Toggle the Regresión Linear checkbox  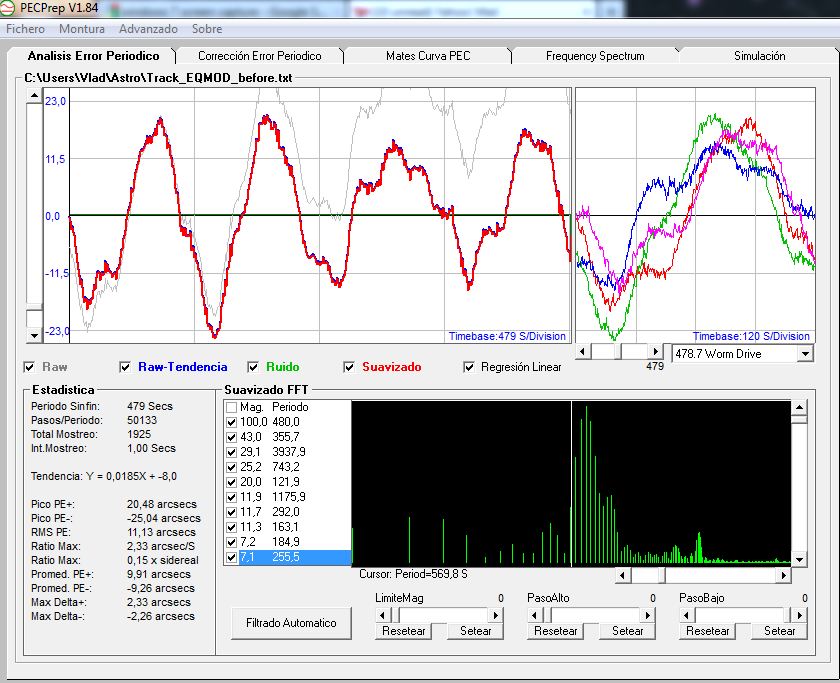click(469, 367)
